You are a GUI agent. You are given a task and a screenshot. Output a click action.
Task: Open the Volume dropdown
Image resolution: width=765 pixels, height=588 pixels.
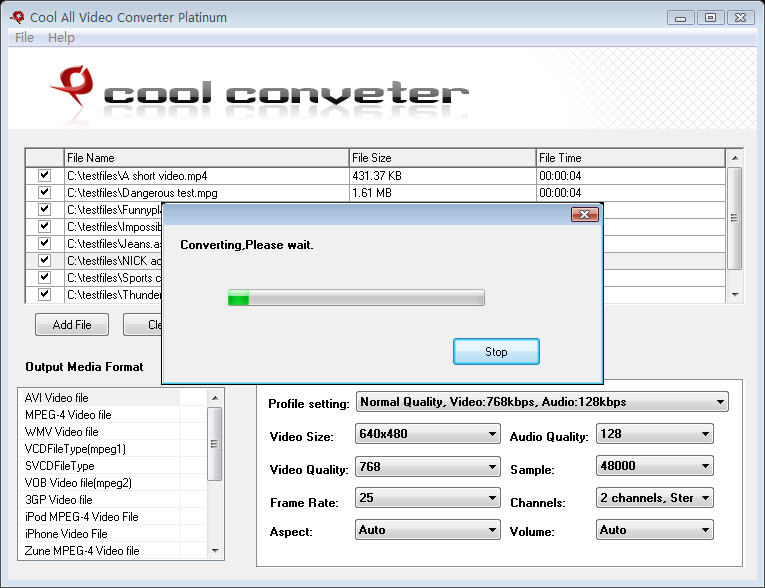click(655, 530)
